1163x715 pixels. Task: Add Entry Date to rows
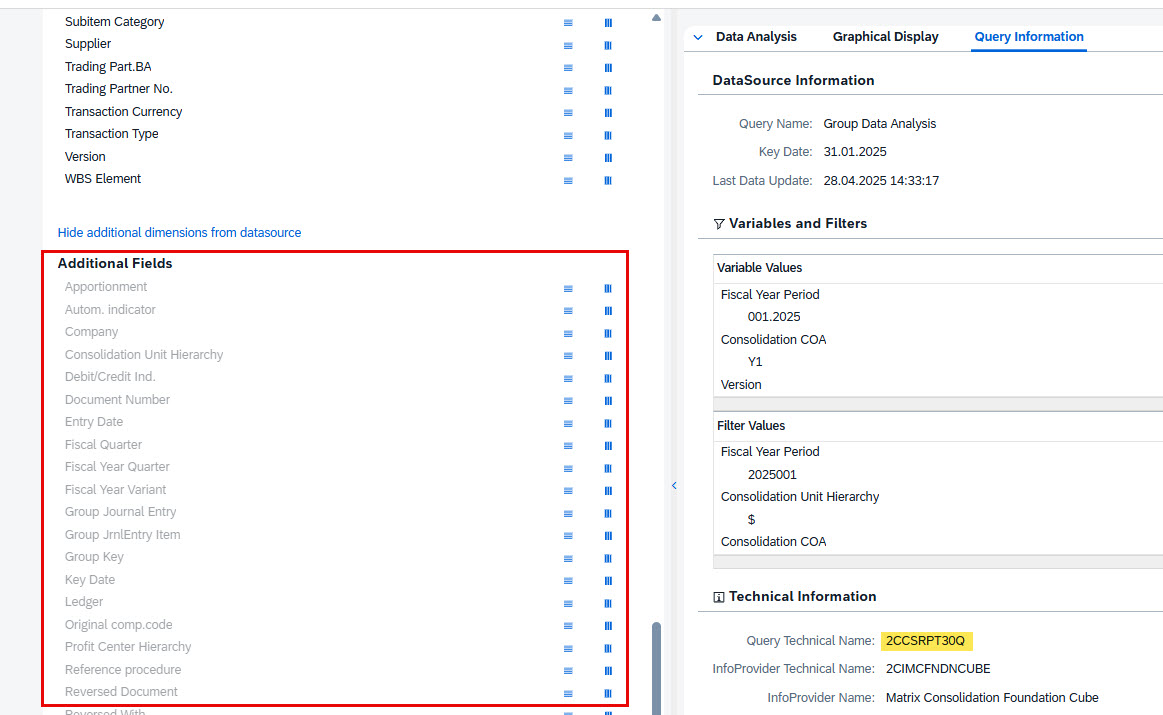click(x=568, y=424)
